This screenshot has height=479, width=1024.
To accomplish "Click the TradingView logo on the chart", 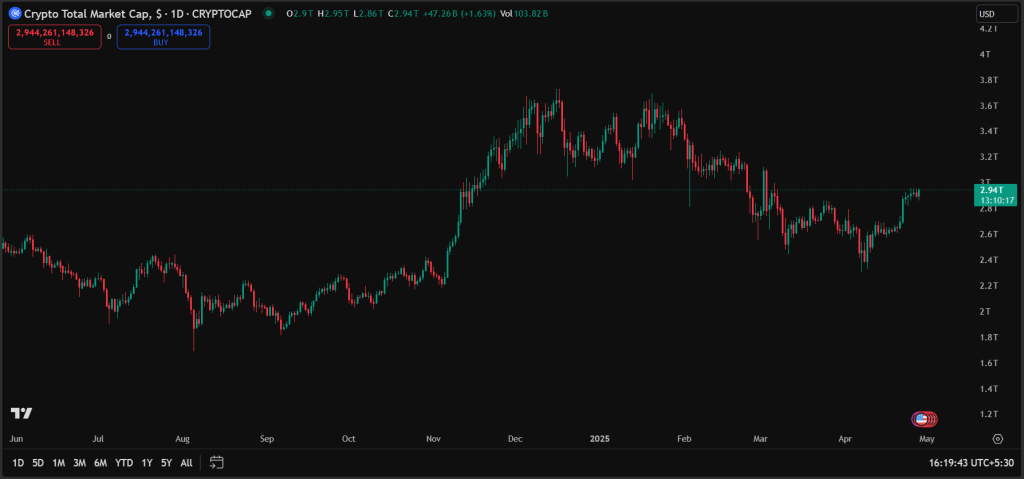I will (x=20, y=413).
